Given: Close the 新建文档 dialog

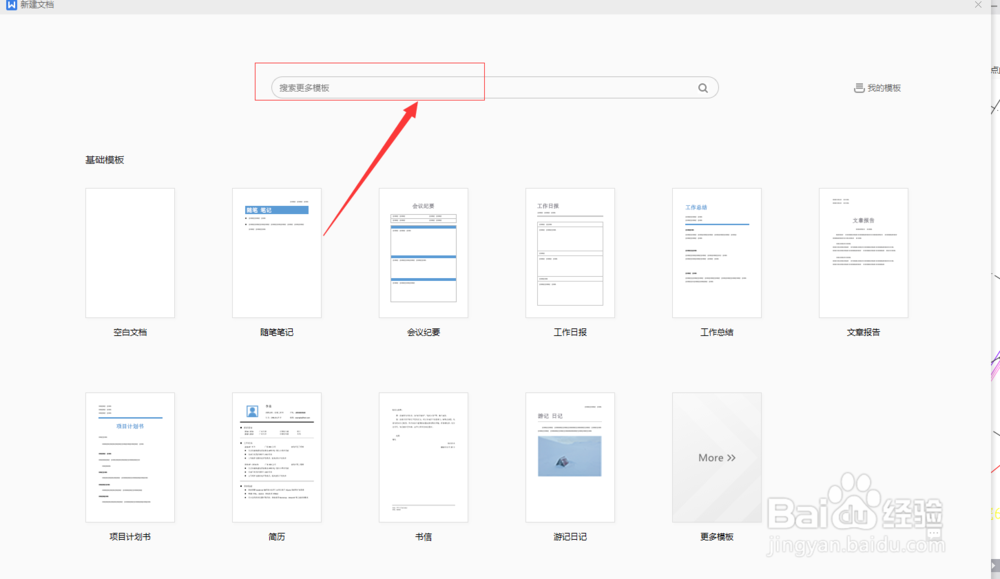Looking at the screenshot, I should (x=978, y=4).
